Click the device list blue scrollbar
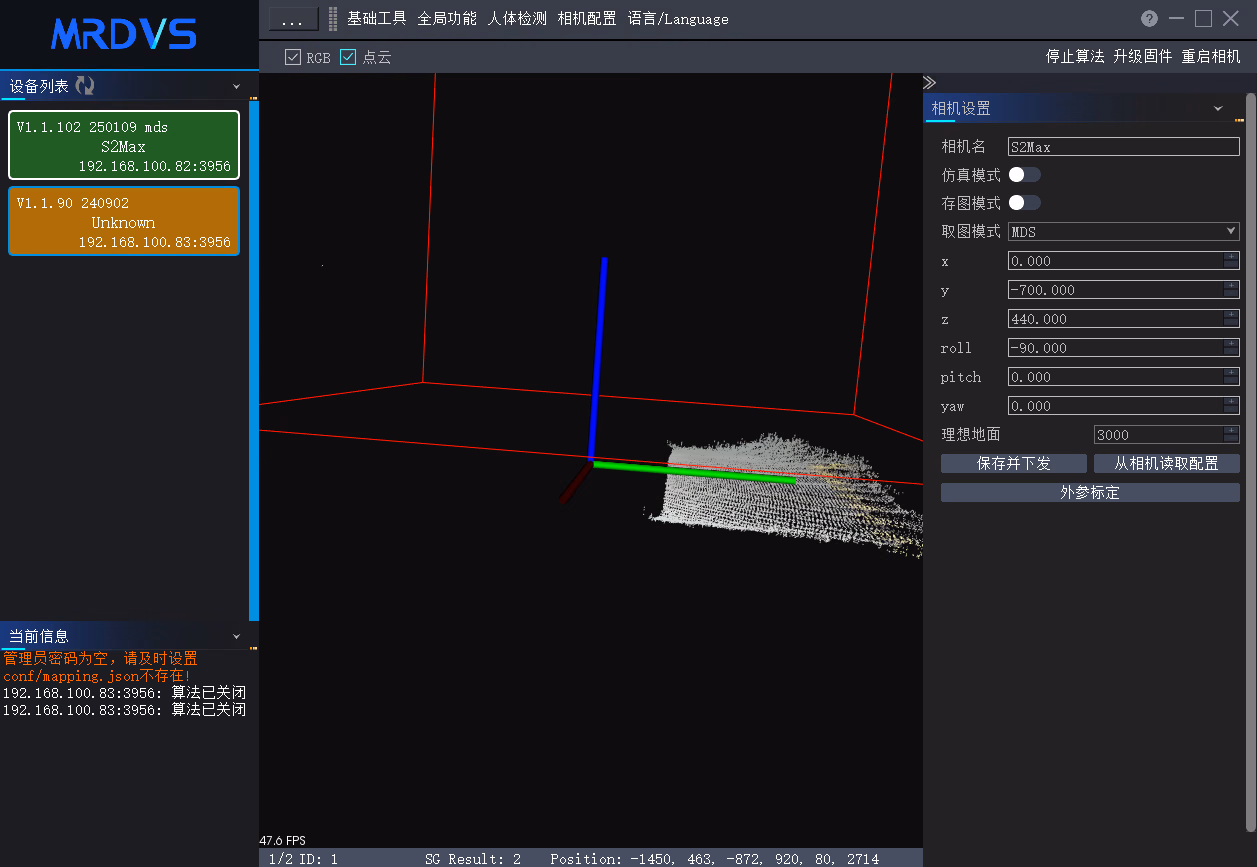The height and width of the screenshot is (867, 1257). click(253, 360)
